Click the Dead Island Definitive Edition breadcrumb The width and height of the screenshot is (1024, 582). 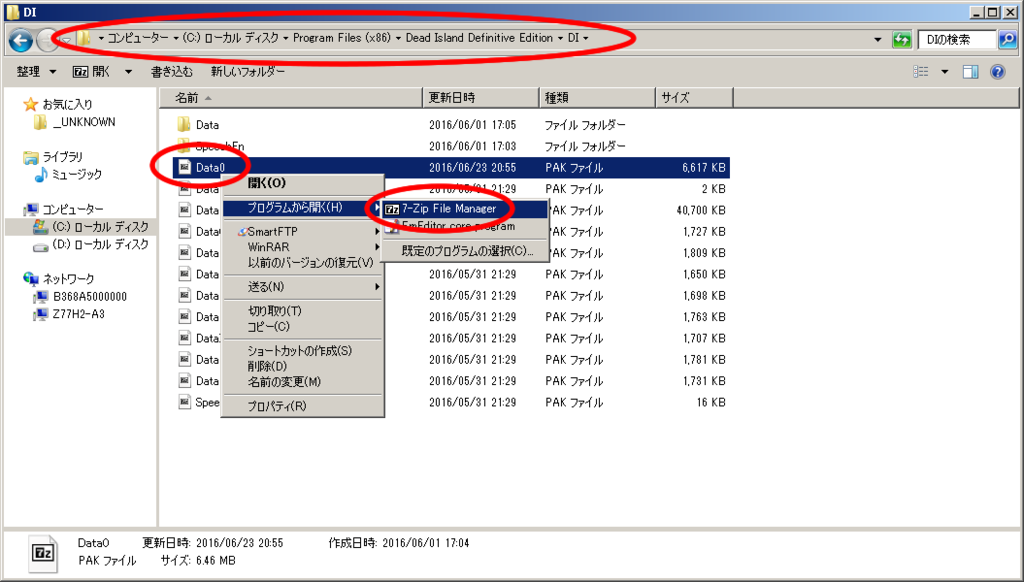(x=479, y=38)
